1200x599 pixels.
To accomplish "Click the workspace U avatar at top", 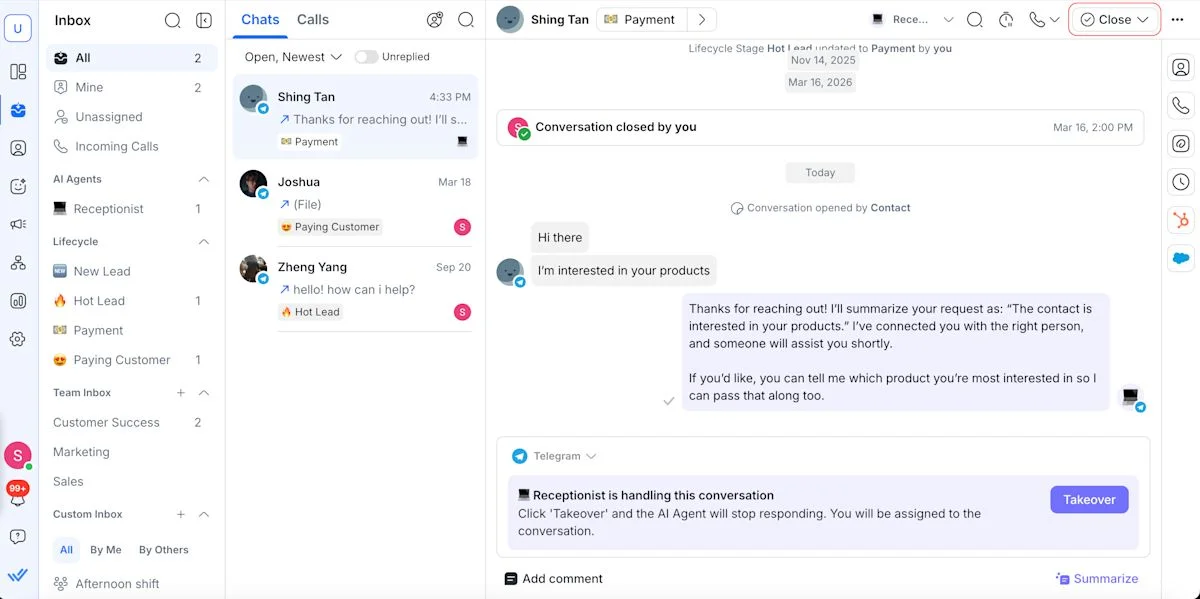I will click(18, 28).
